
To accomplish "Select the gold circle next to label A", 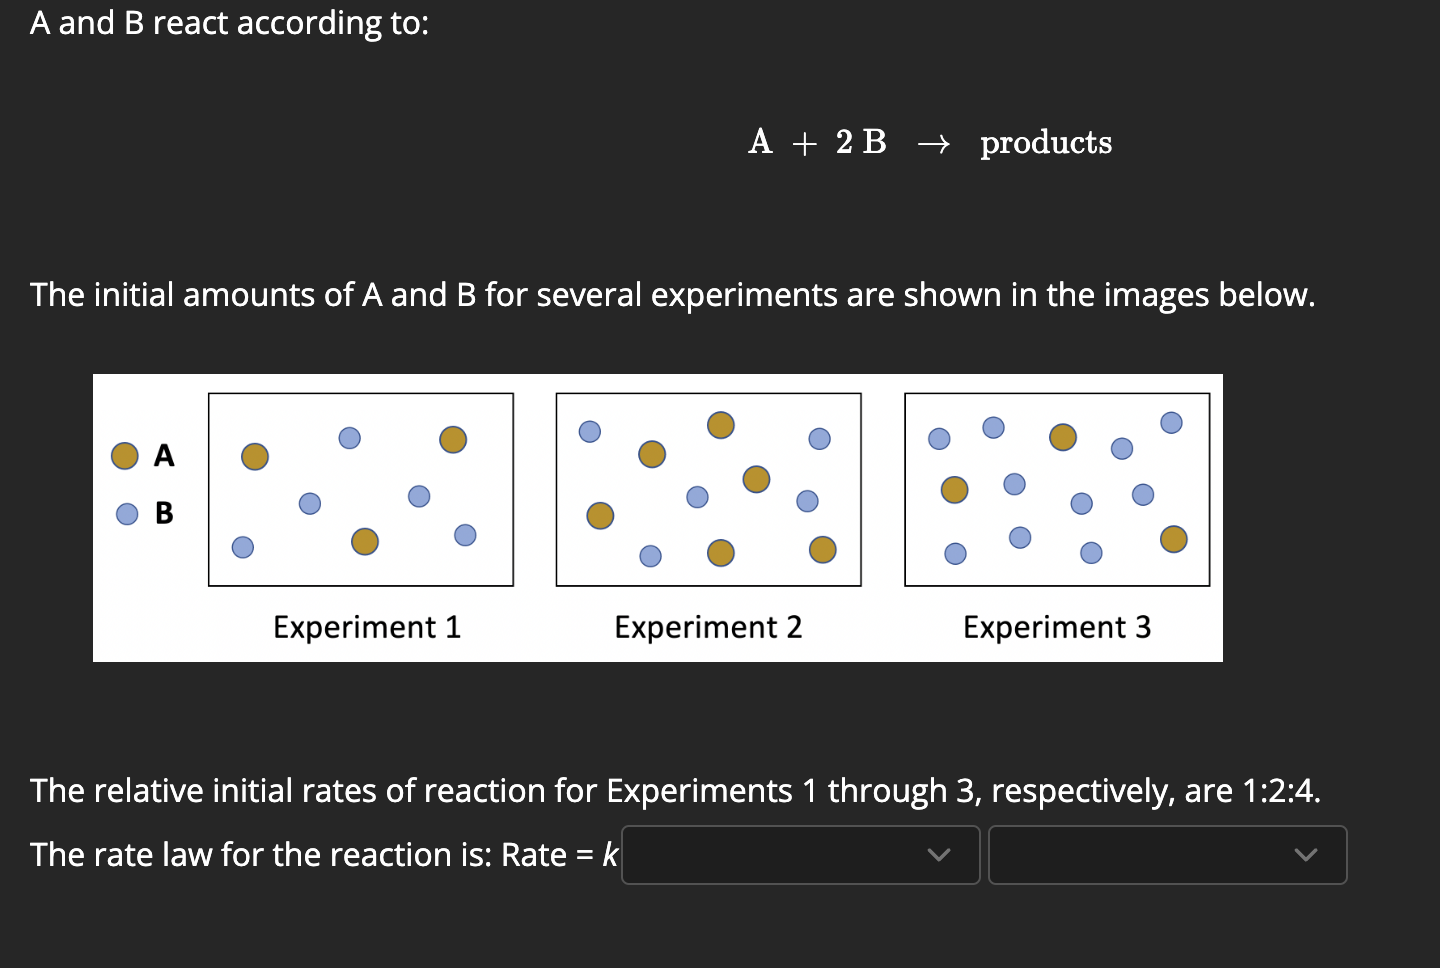I will 124,455.
